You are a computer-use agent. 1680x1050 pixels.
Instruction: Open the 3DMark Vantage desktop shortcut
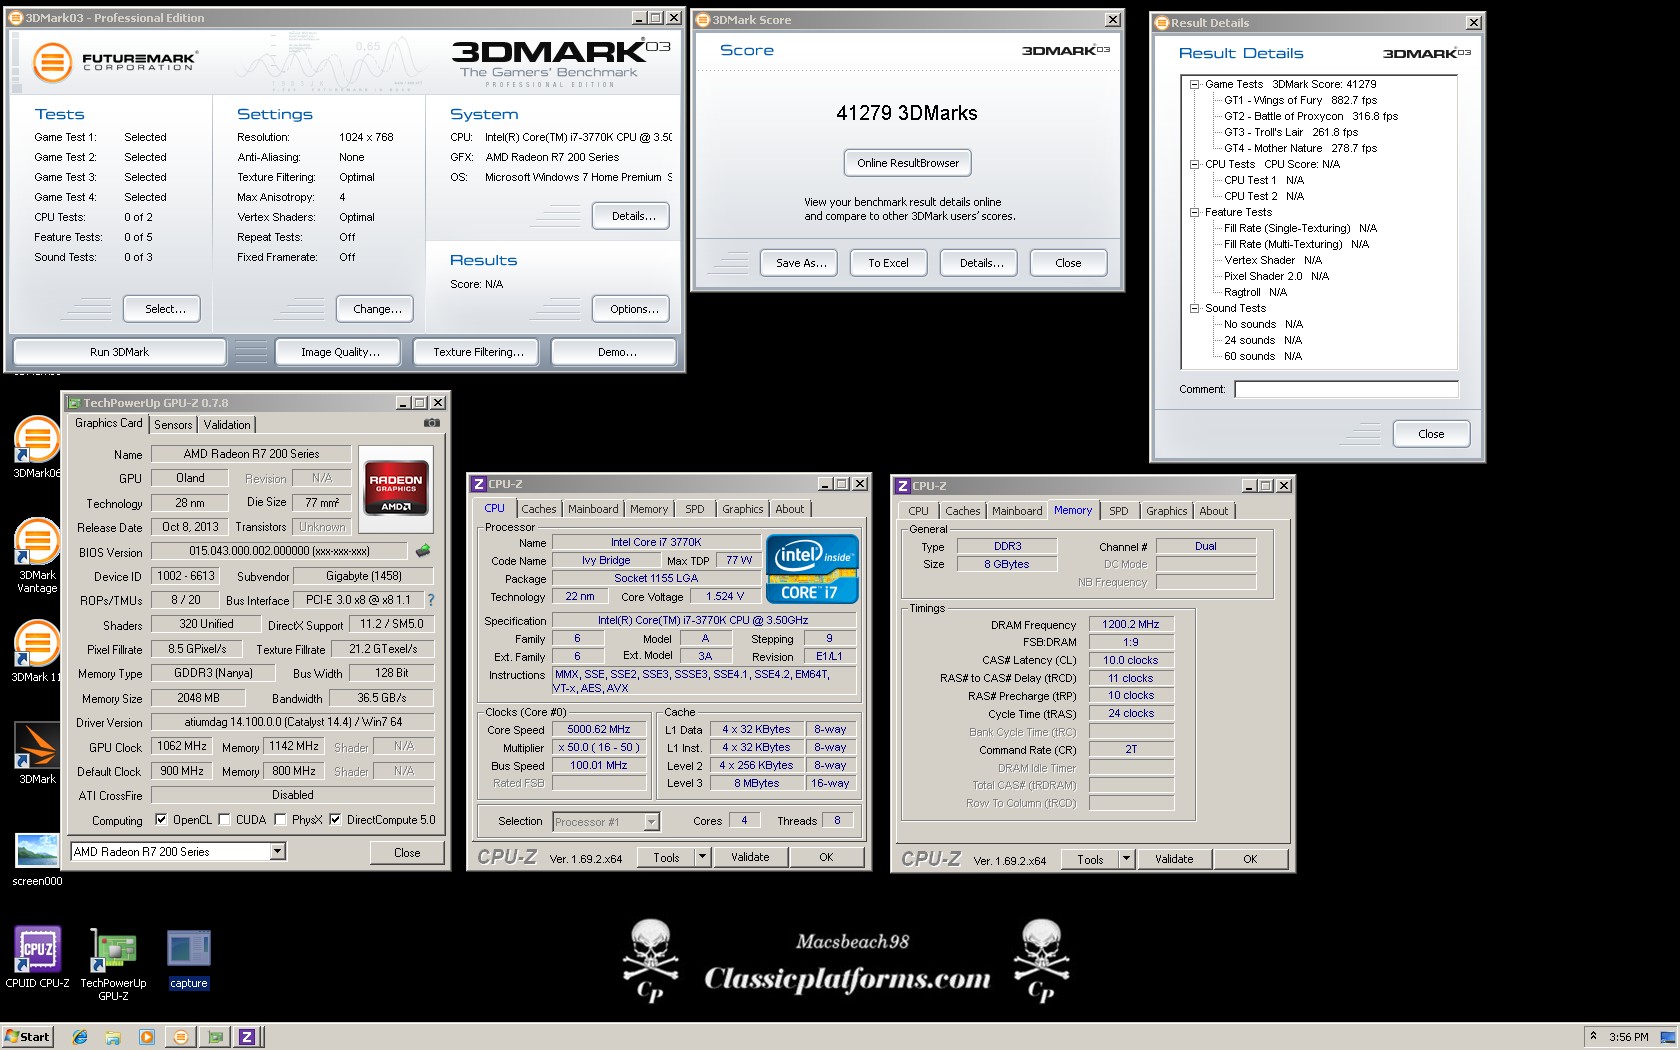point(37,554)
